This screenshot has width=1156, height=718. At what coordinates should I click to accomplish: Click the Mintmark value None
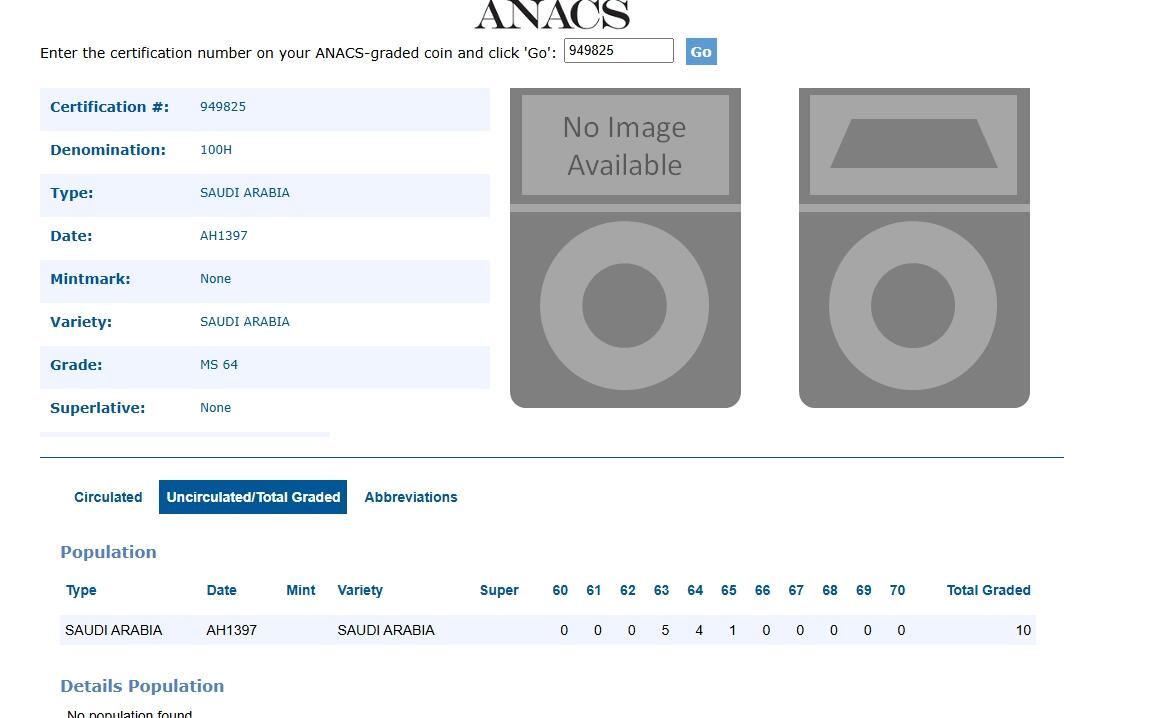[x=215, y=279]
